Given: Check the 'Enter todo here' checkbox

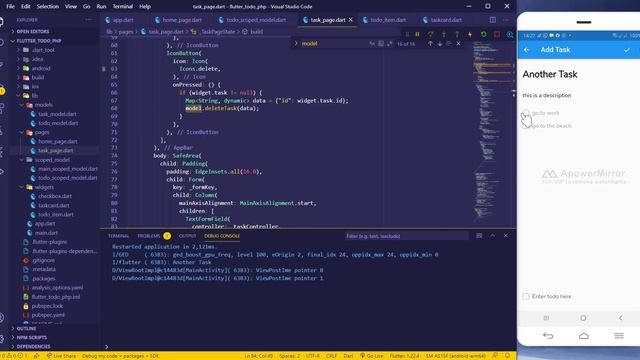Looking at the screenshot, I should click(526, 296).
